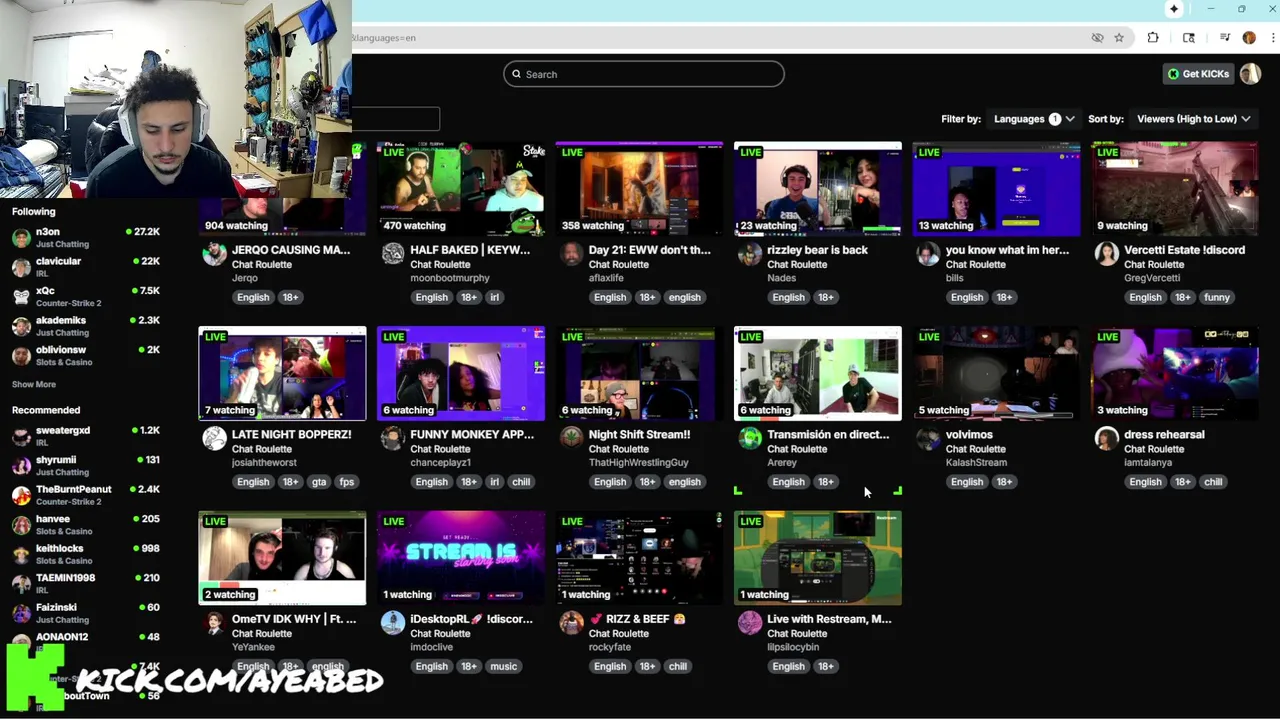The width and height of the screenshot is (1280, 720).
Task: Click fps tag under LATE NIGHT BOPPERZ
Action: click(347, 482)
